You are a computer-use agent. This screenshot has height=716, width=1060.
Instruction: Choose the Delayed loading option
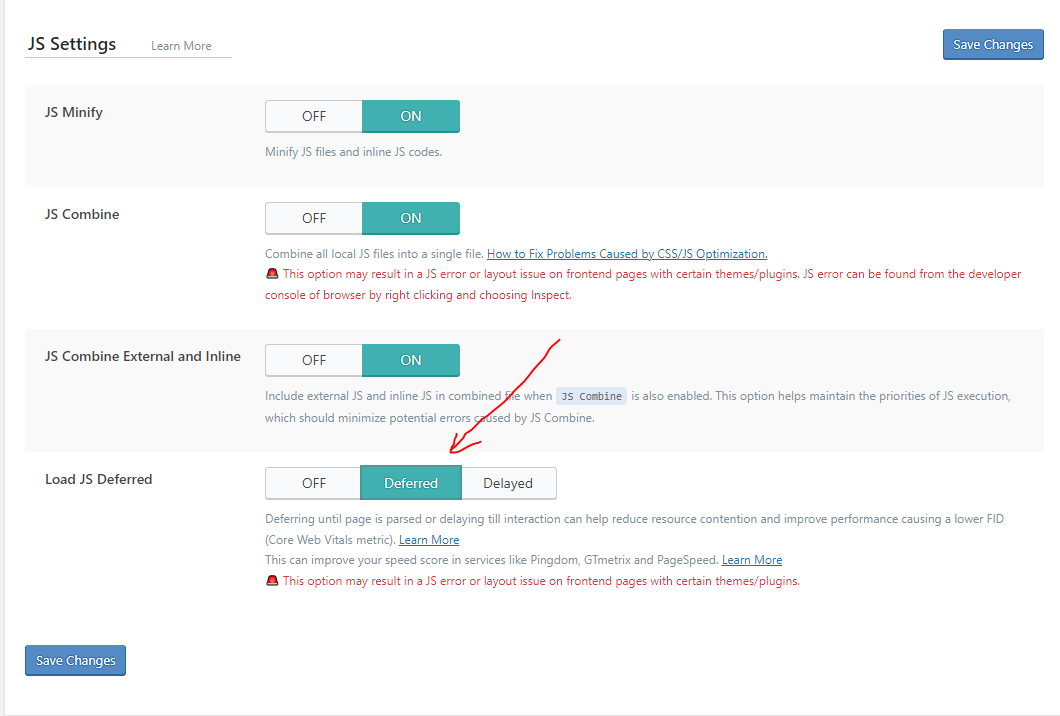point(508,483)
